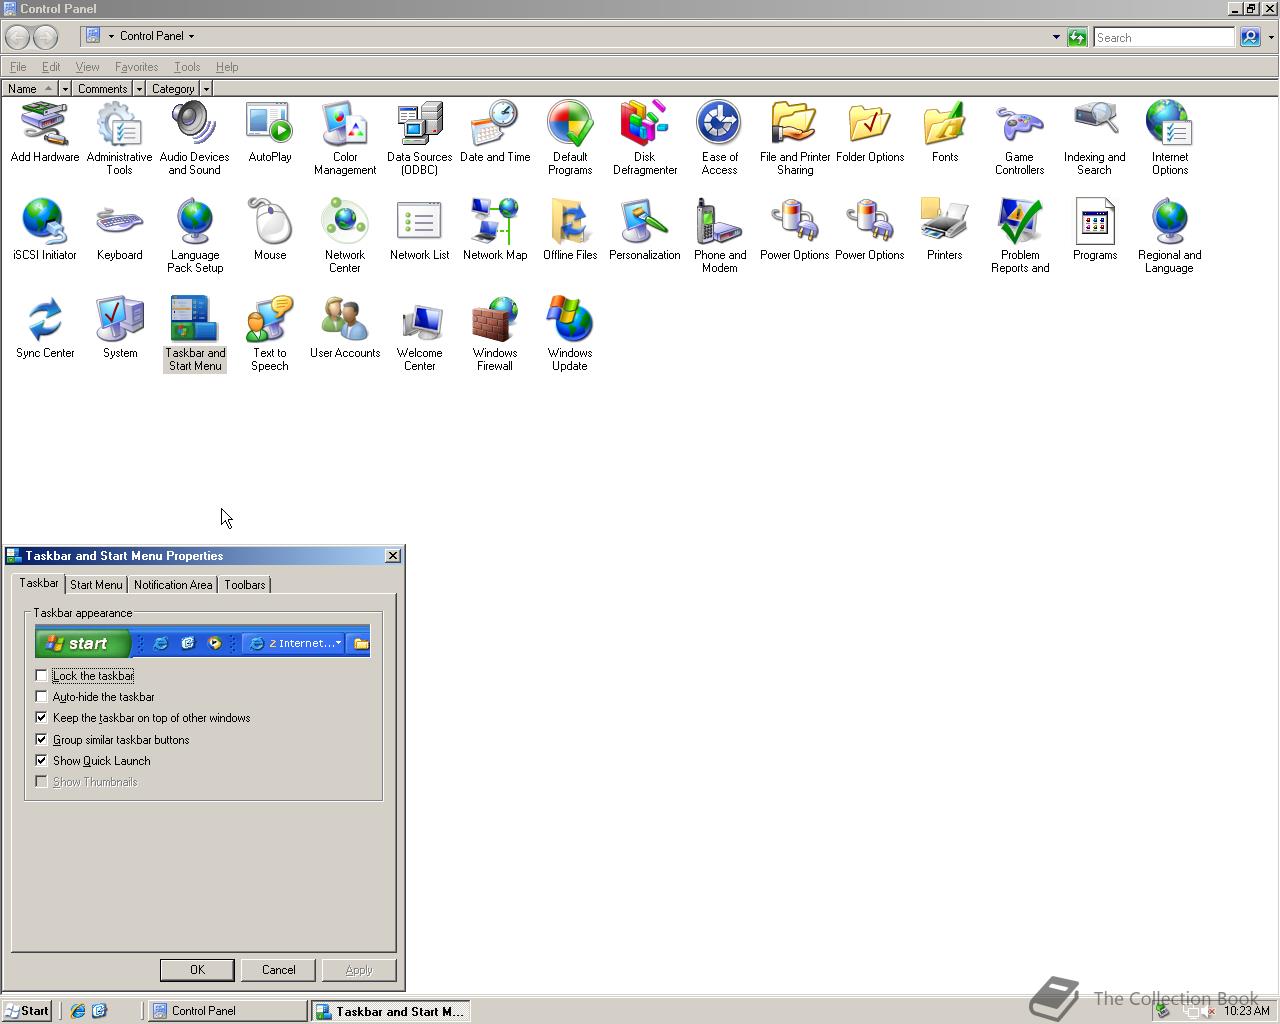Switch to the Toolbars tab
The height and width of the screenshot is (1024, 1280).
pos(245,585)
